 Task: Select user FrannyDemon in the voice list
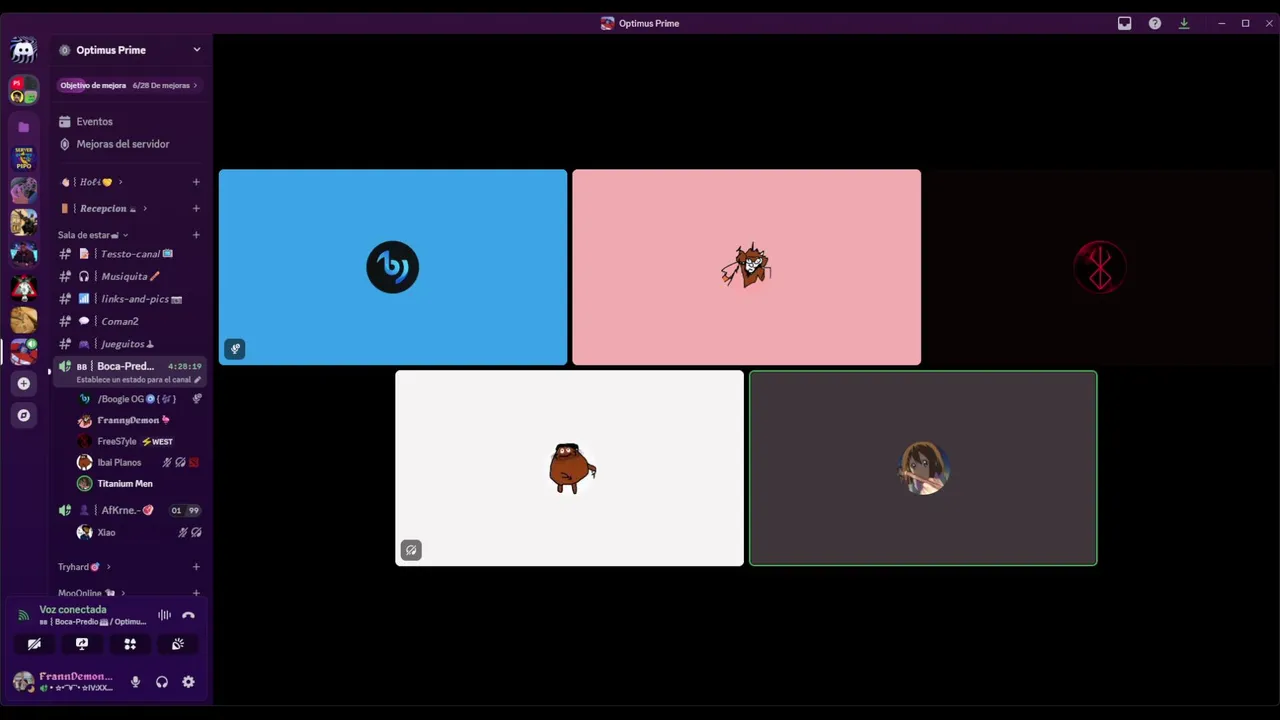pyautogui.click(x=140, y=420)
